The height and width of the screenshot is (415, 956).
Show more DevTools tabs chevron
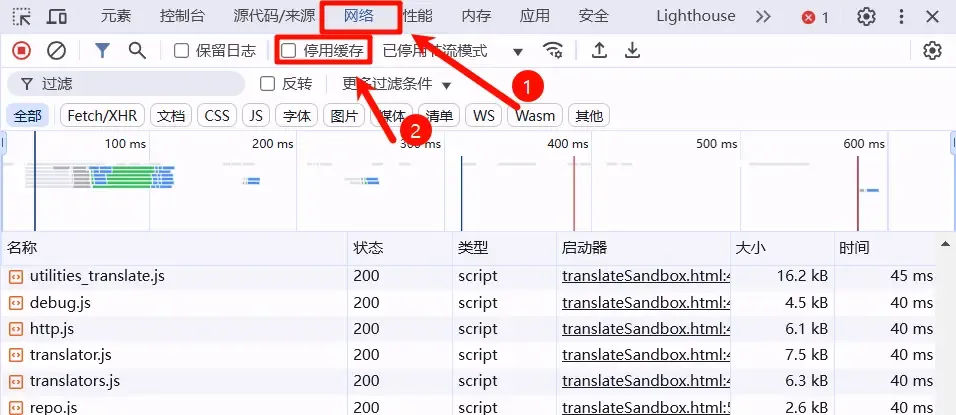click(763, 16)
